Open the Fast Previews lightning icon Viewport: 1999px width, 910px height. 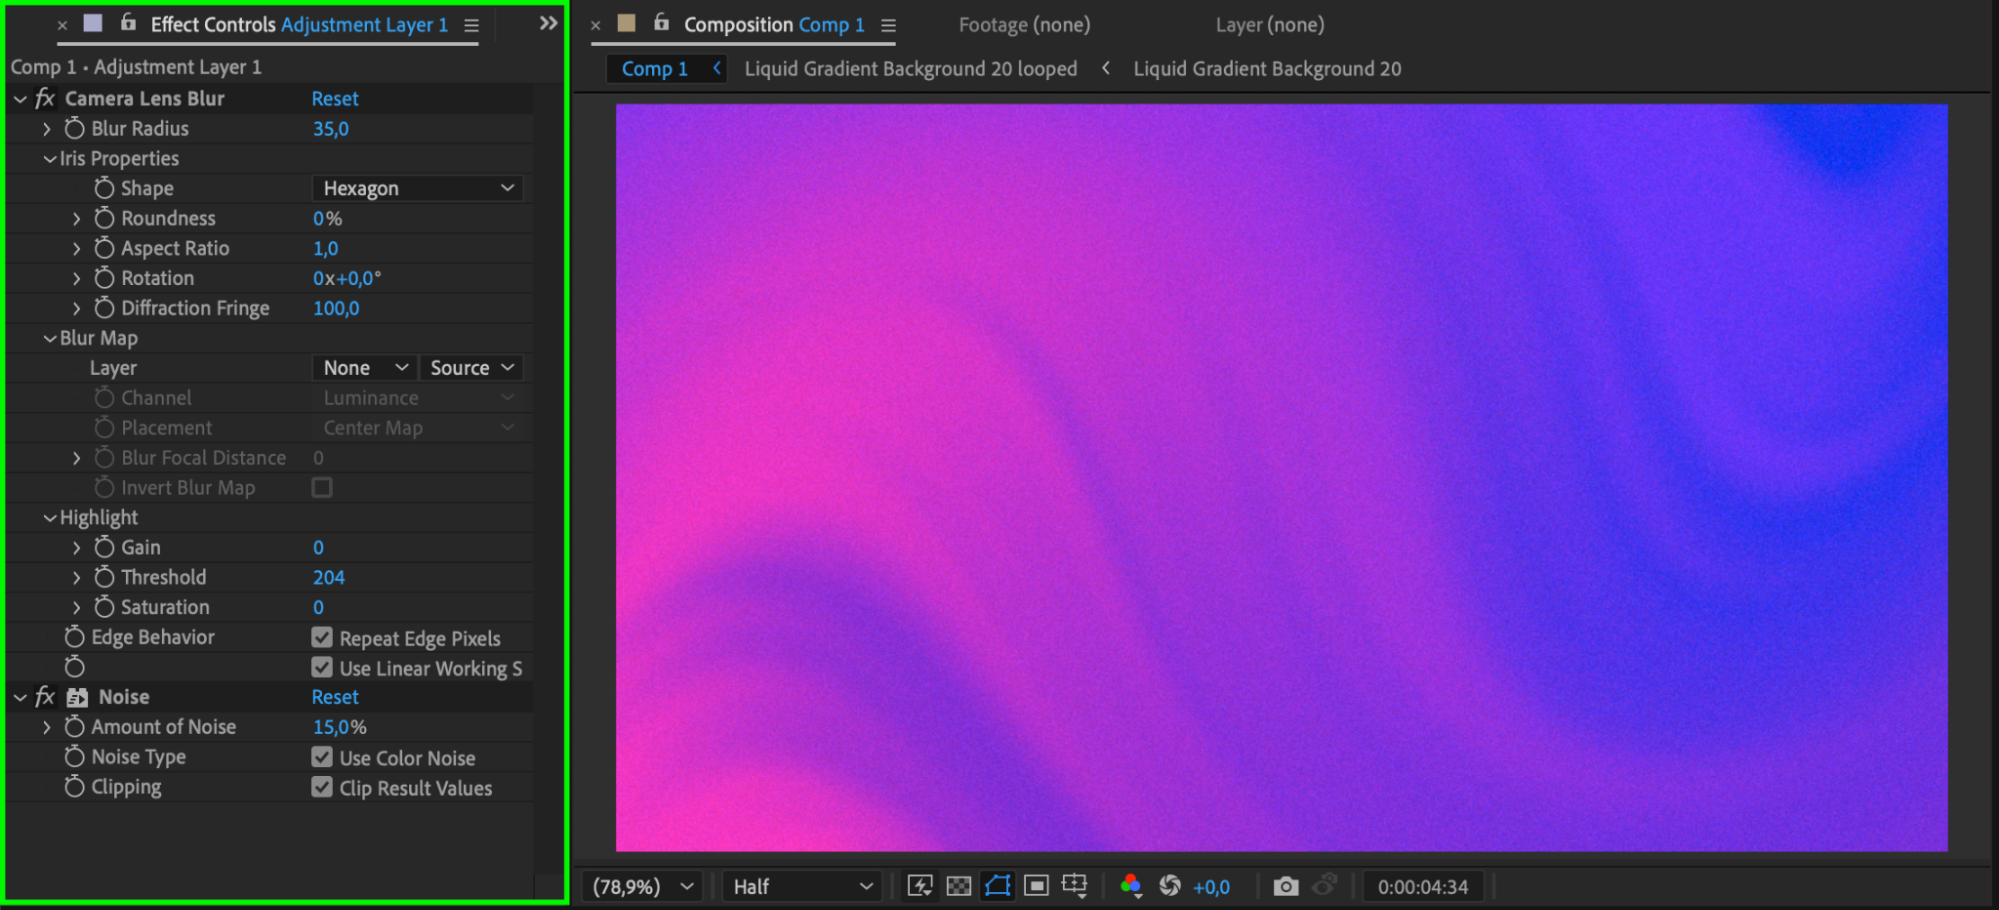pos(919,886)
